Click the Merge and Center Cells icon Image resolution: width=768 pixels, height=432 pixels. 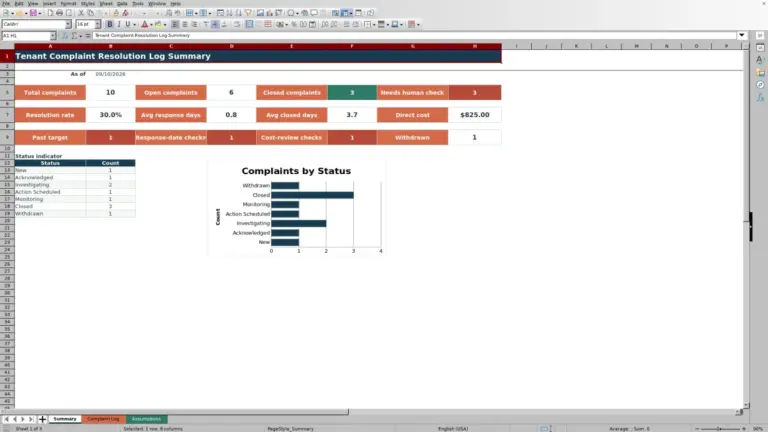point(249,24)
